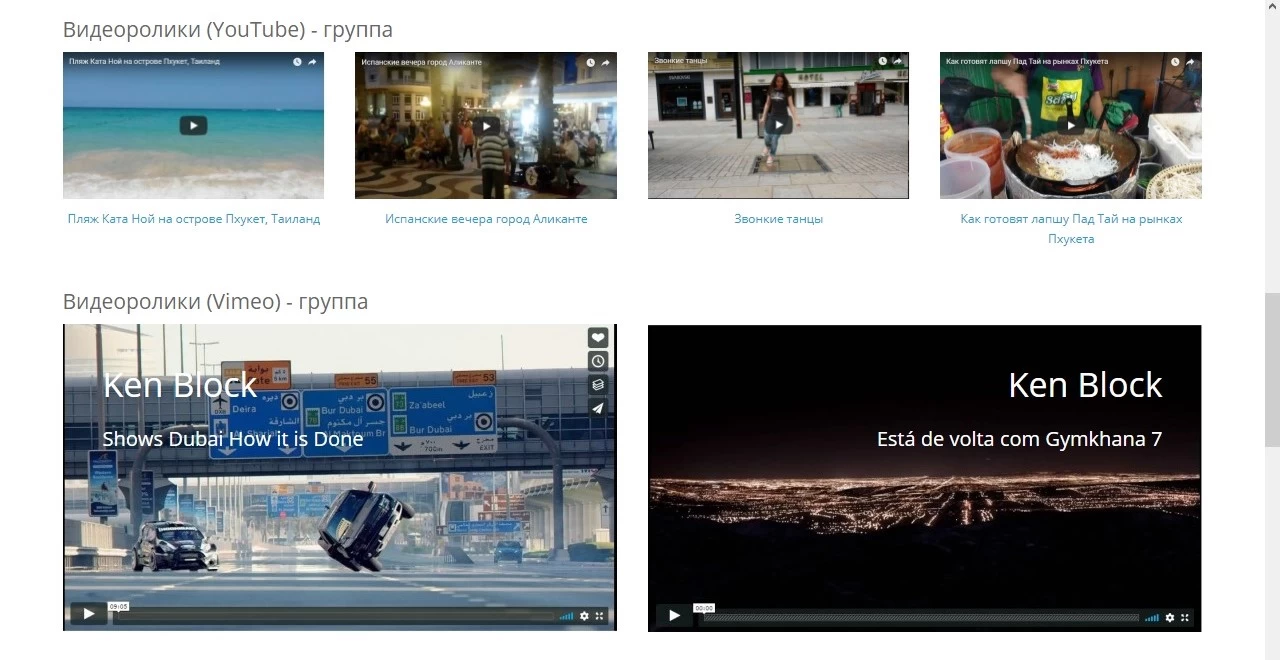Seek in Gymkhana 7 video progress bar
Viewport: 1281px width, 660px height.
[x=919, y=618]
